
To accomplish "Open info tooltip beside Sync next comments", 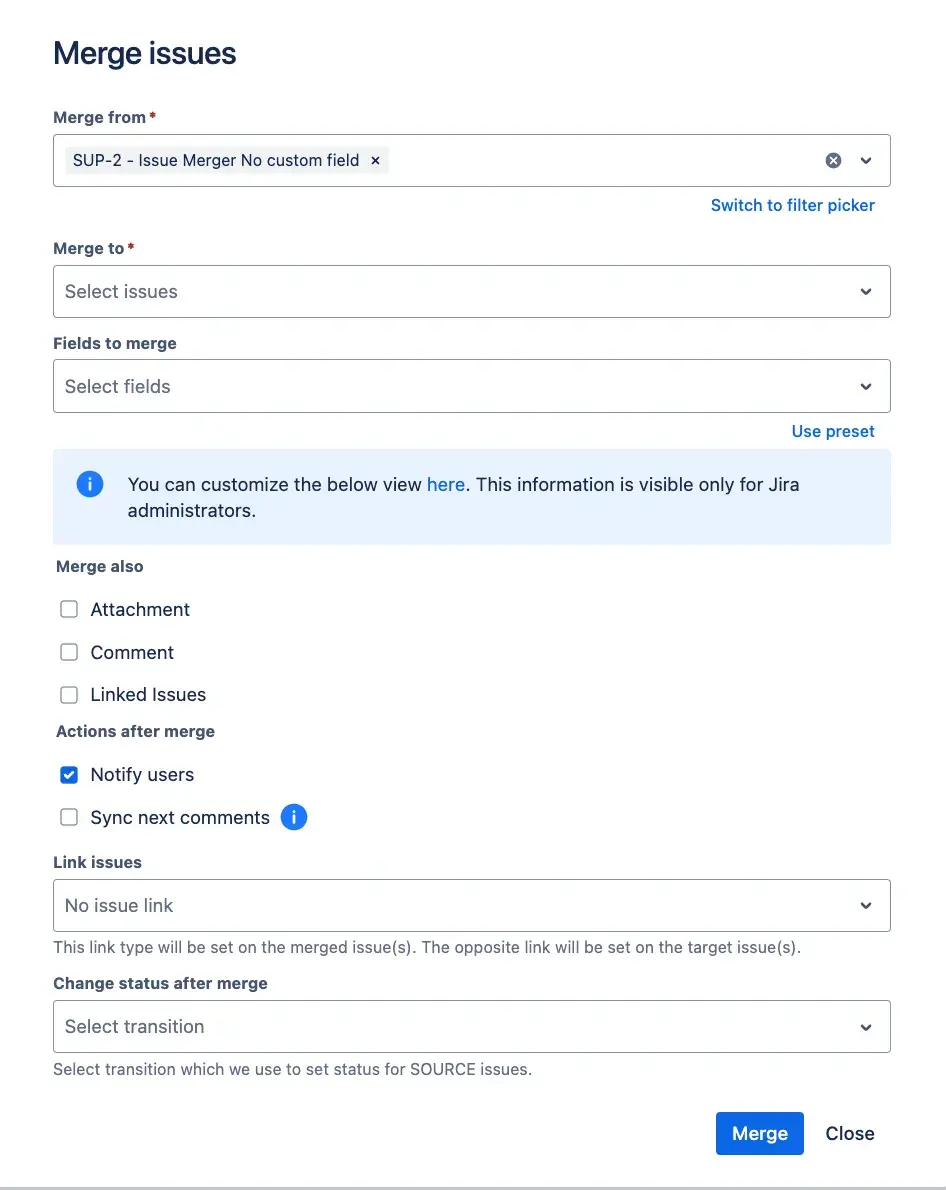I will click(x=293, y=818).
